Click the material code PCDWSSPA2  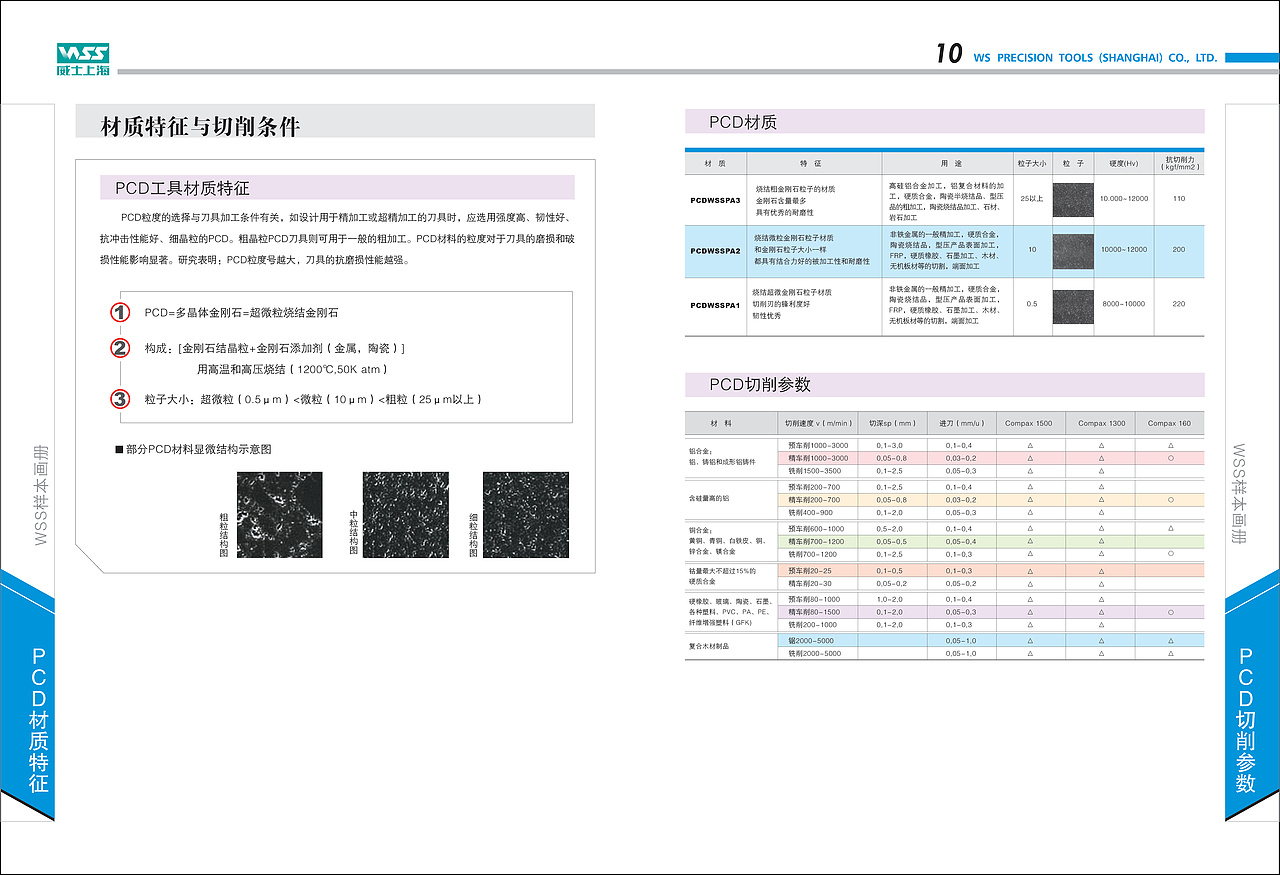point(715,250)
